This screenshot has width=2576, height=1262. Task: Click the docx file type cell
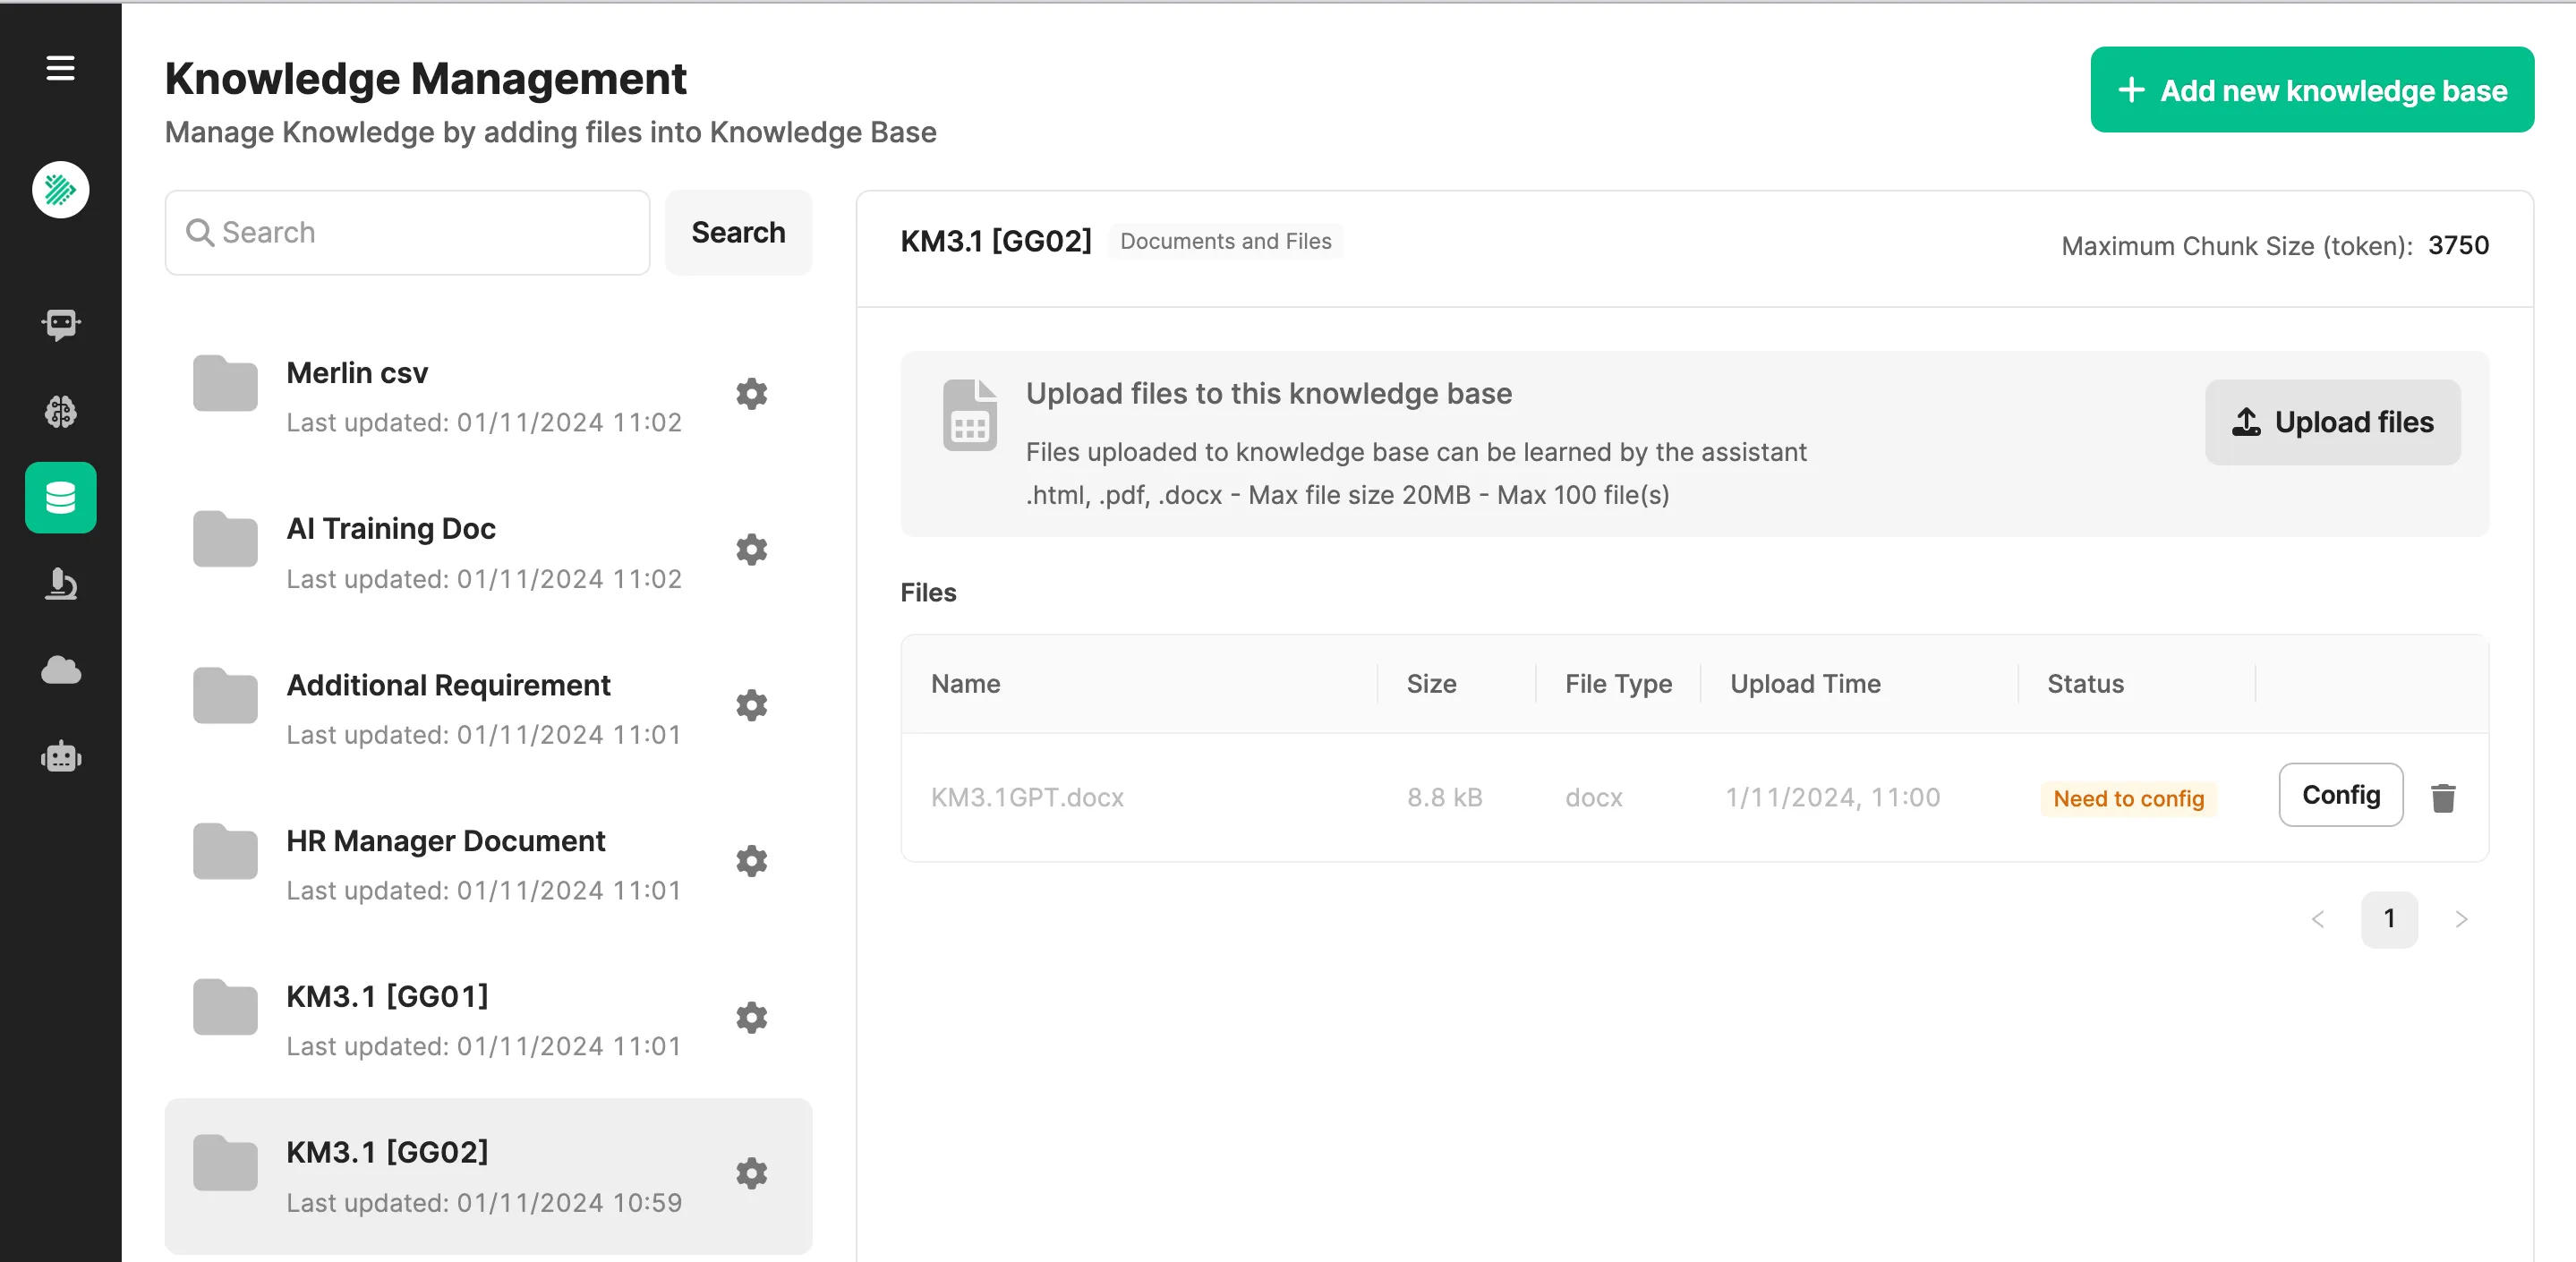coord(1593,797)
